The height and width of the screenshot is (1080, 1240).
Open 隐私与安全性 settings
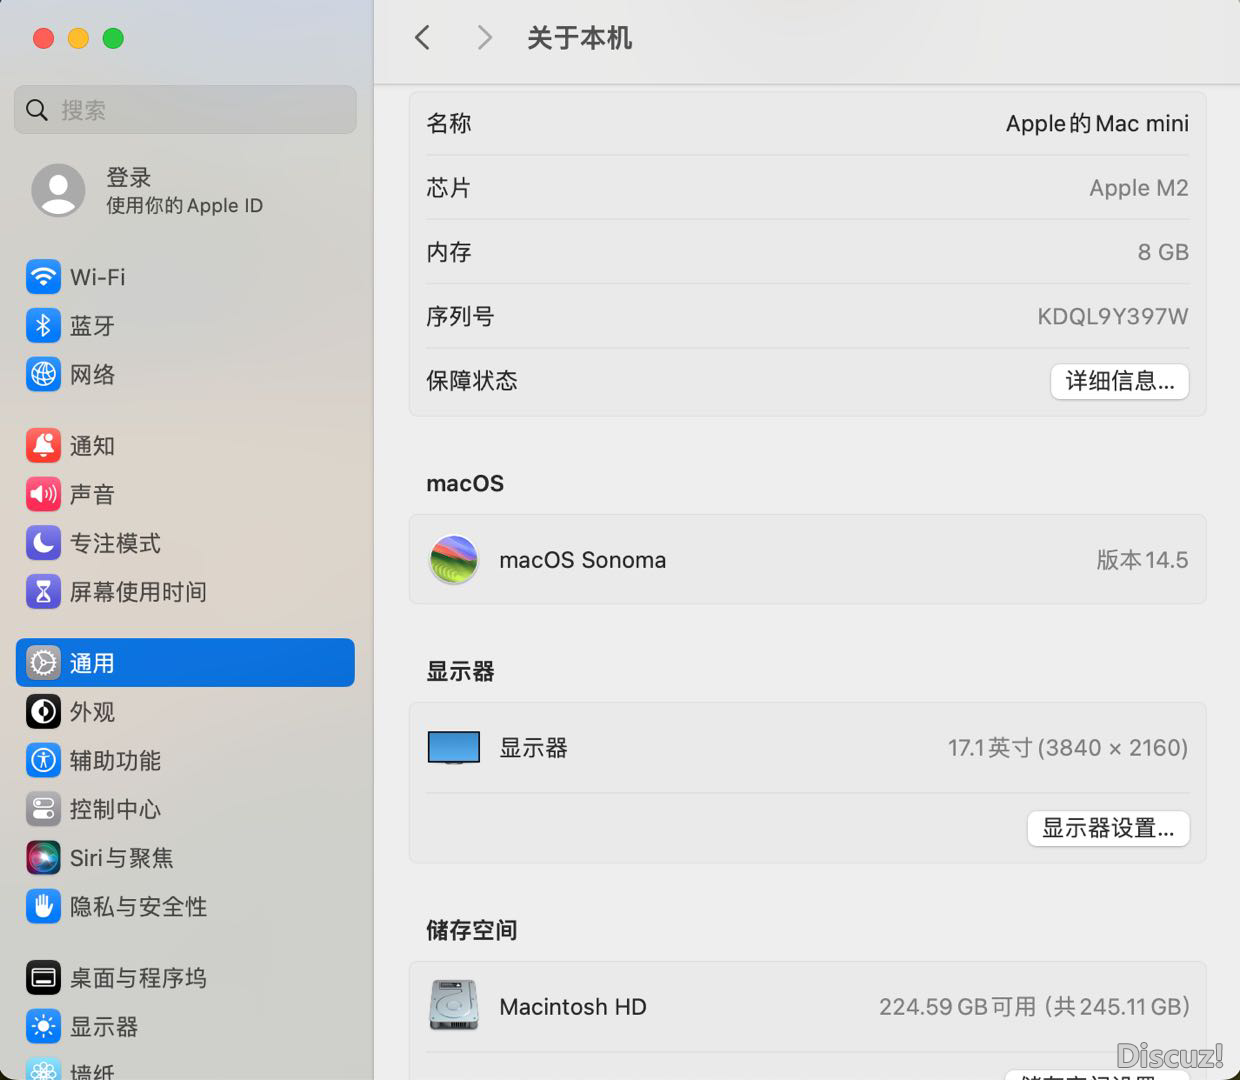tap(185, 907)
